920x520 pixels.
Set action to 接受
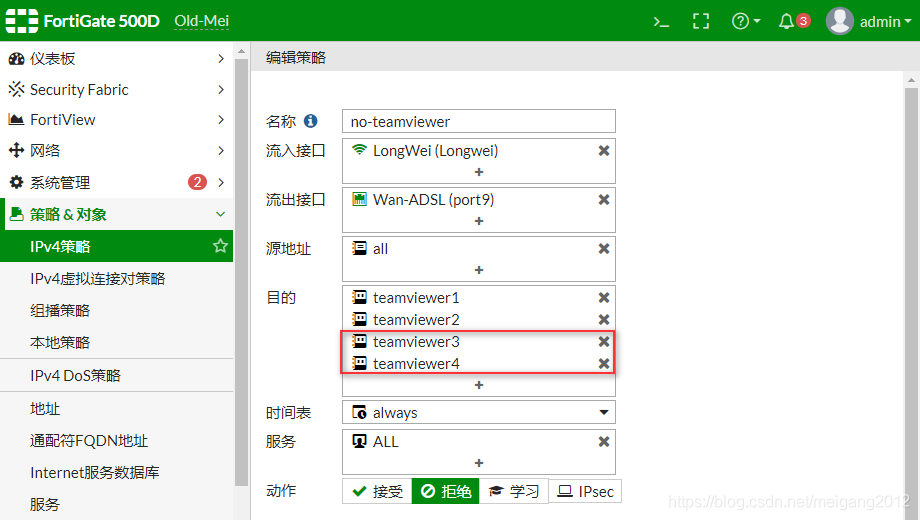[x=377, y=491]
